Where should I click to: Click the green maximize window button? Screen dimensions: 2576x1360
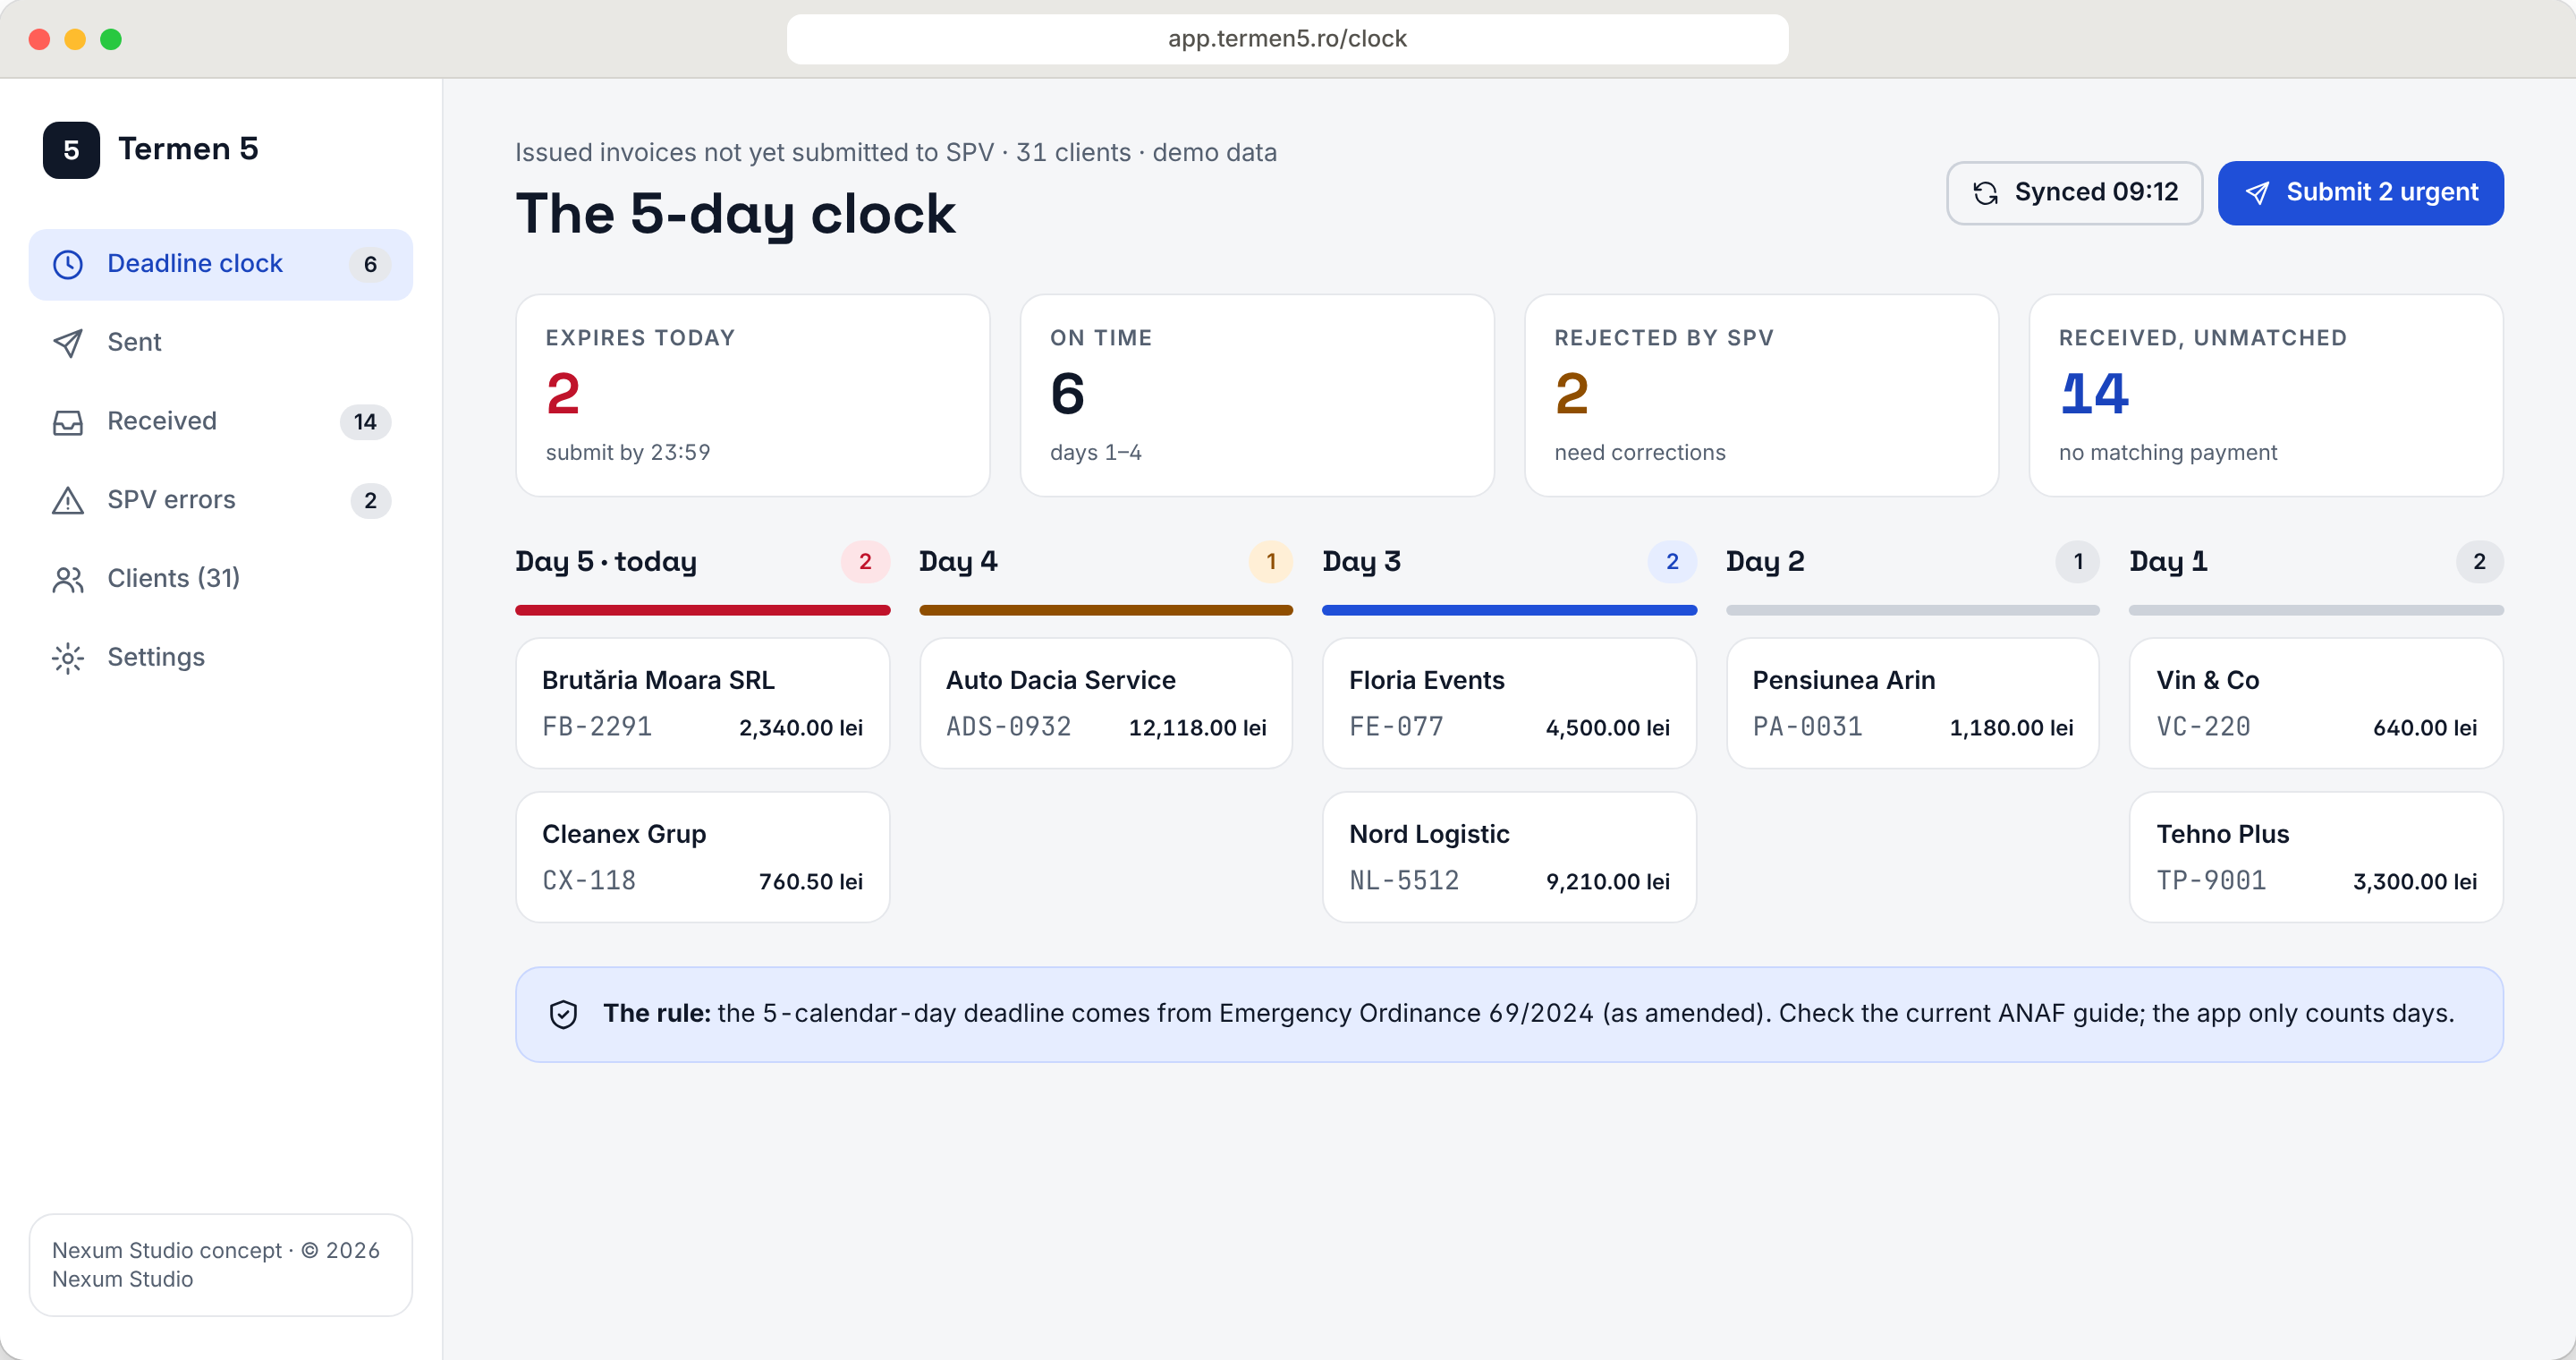[111, 39]
